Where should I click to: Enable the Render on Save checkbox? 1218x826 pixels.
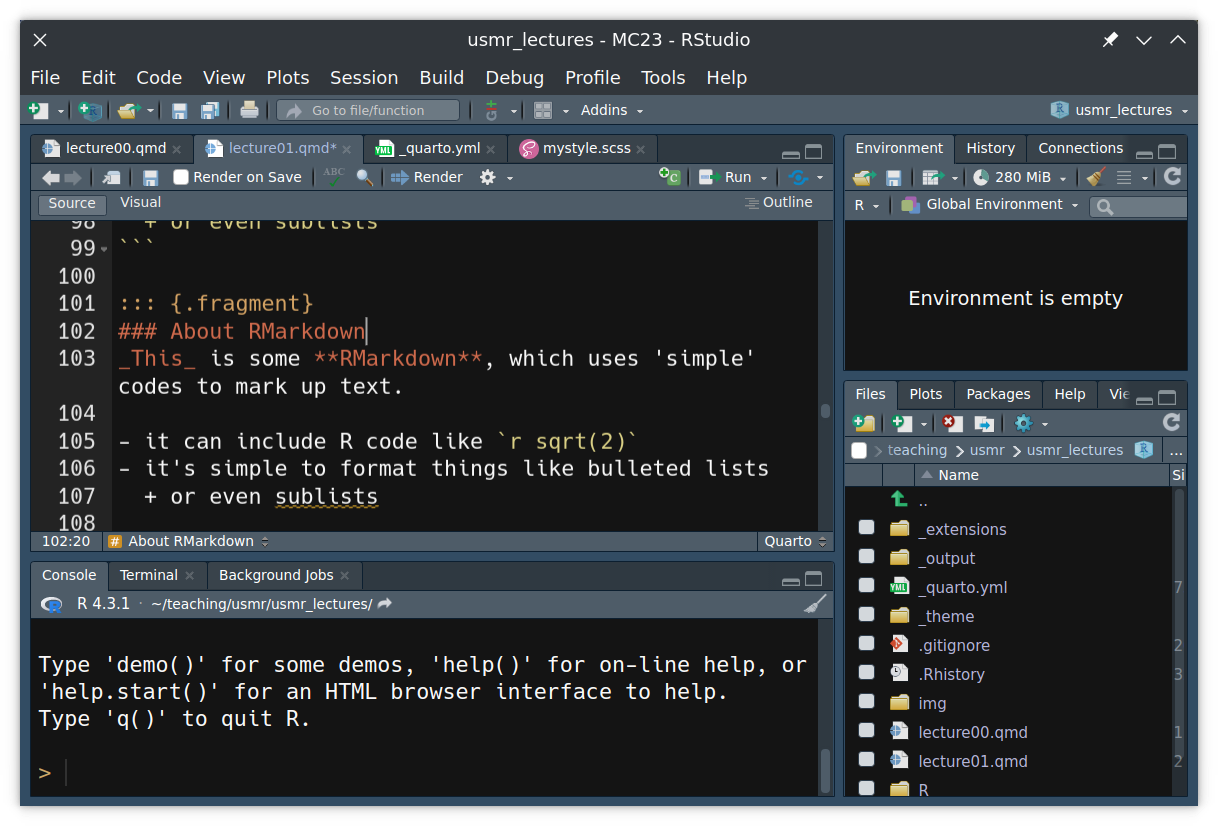(x=181, y=177)
